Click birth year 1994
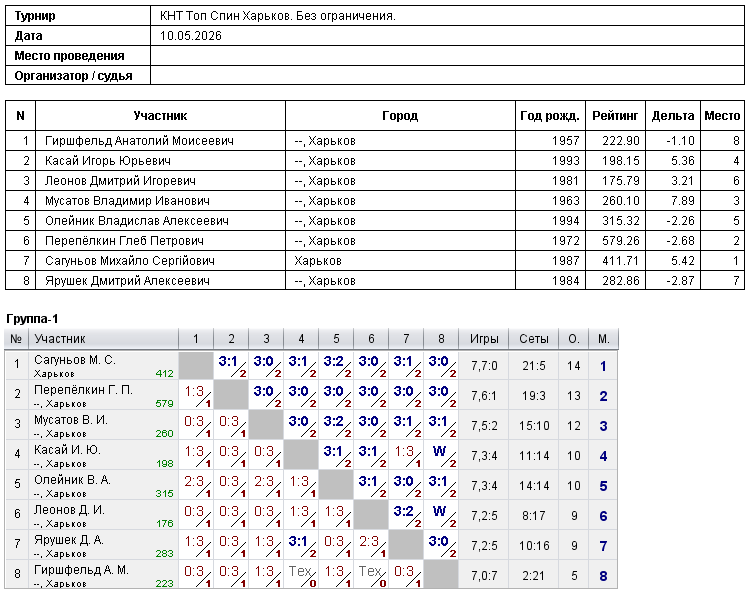 565,221
